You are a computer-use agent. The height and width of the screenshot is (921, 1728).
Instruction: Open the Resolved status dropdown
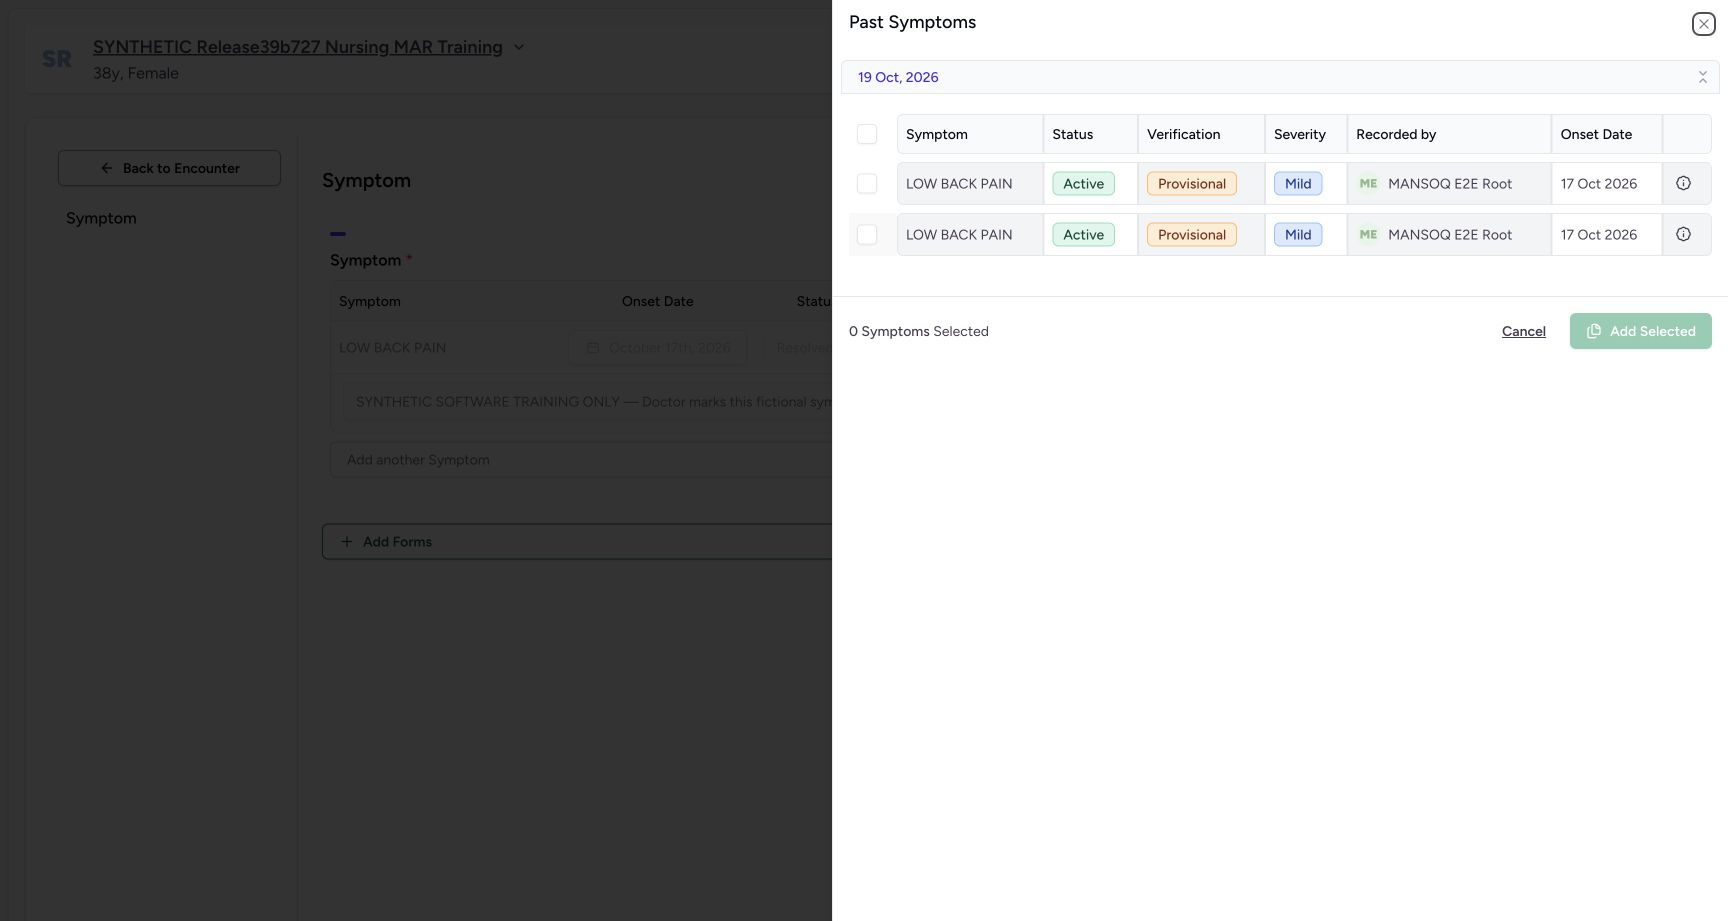point(798,348)
